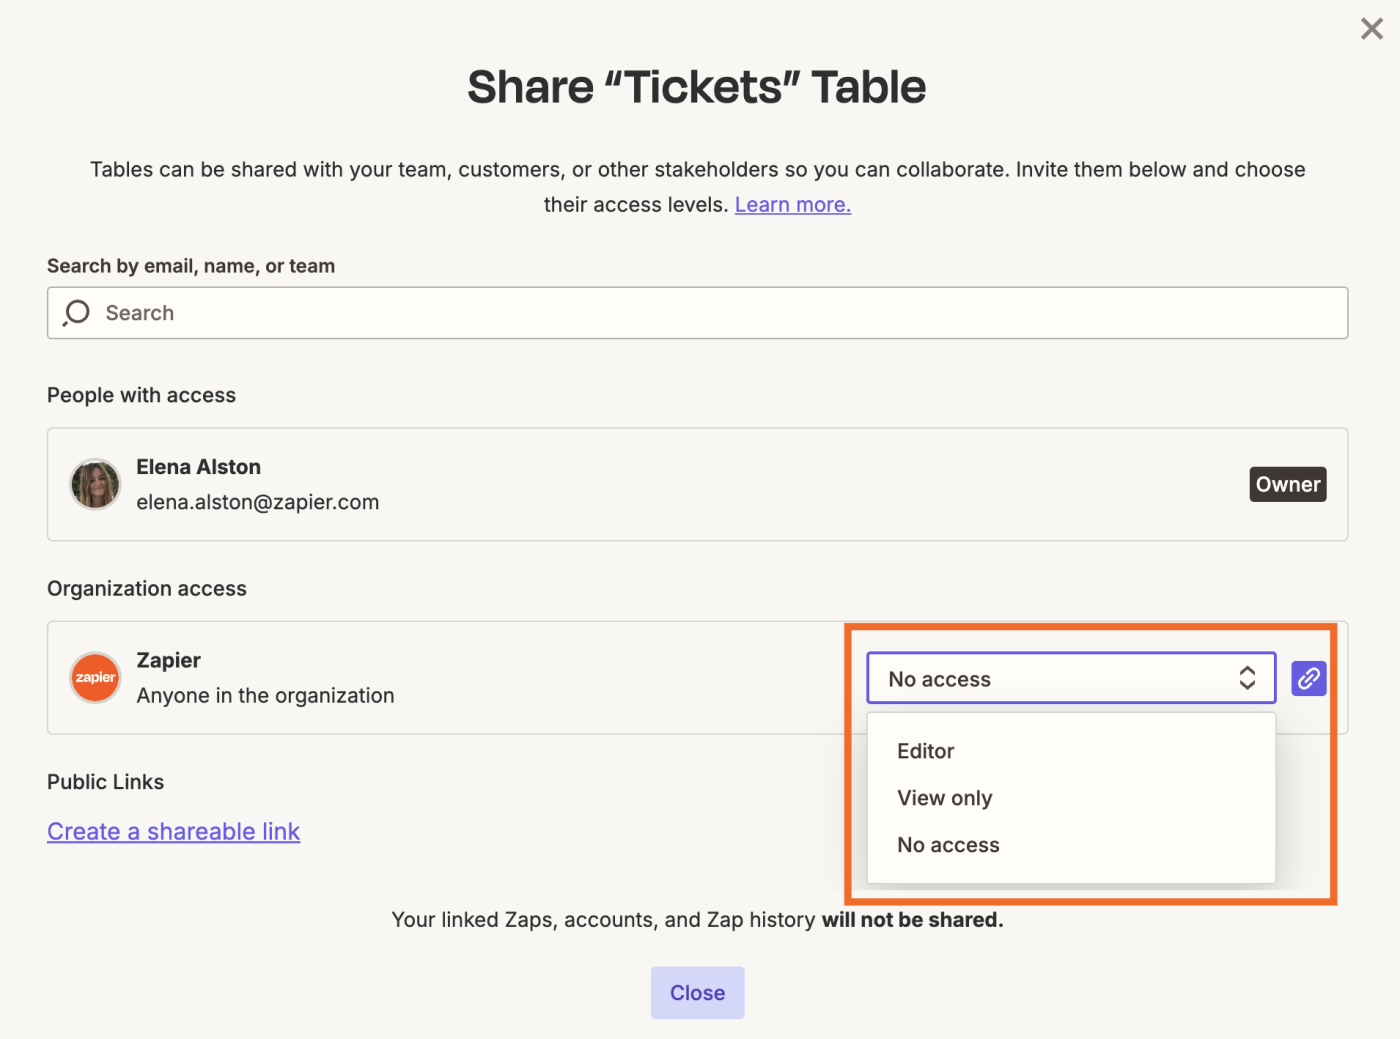Viewport: 1400px width, 1039px height.
Task: Click the magnifying glass search icon
Action: point(77,313)
